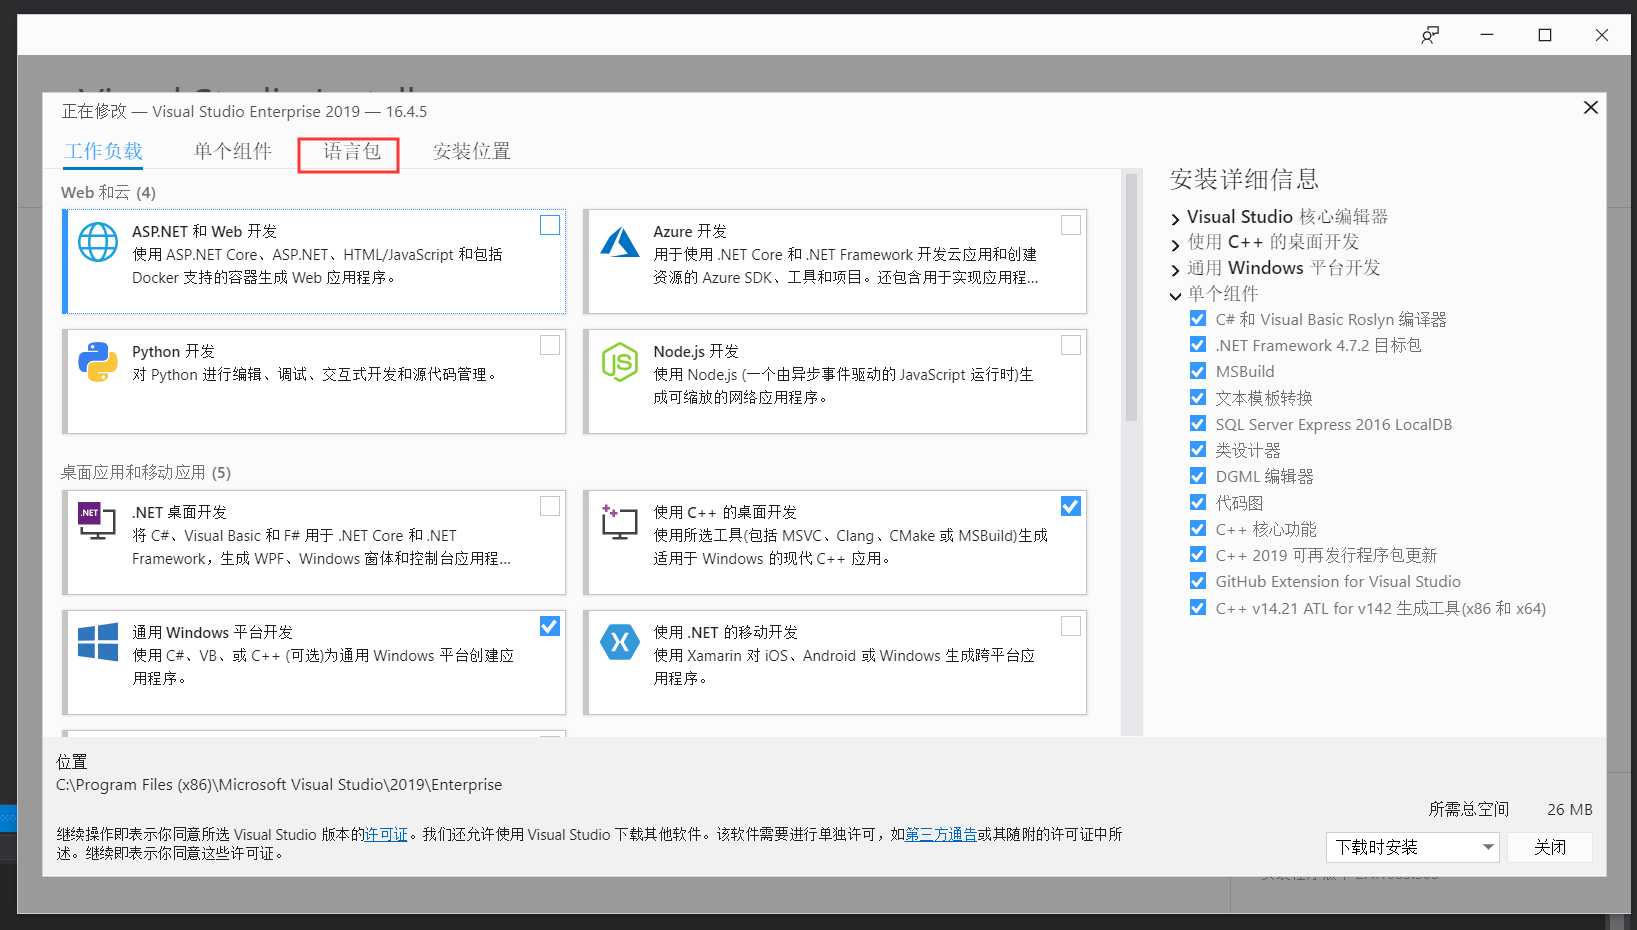Switch to the 单个组件 tab

(x=233, y=151)
